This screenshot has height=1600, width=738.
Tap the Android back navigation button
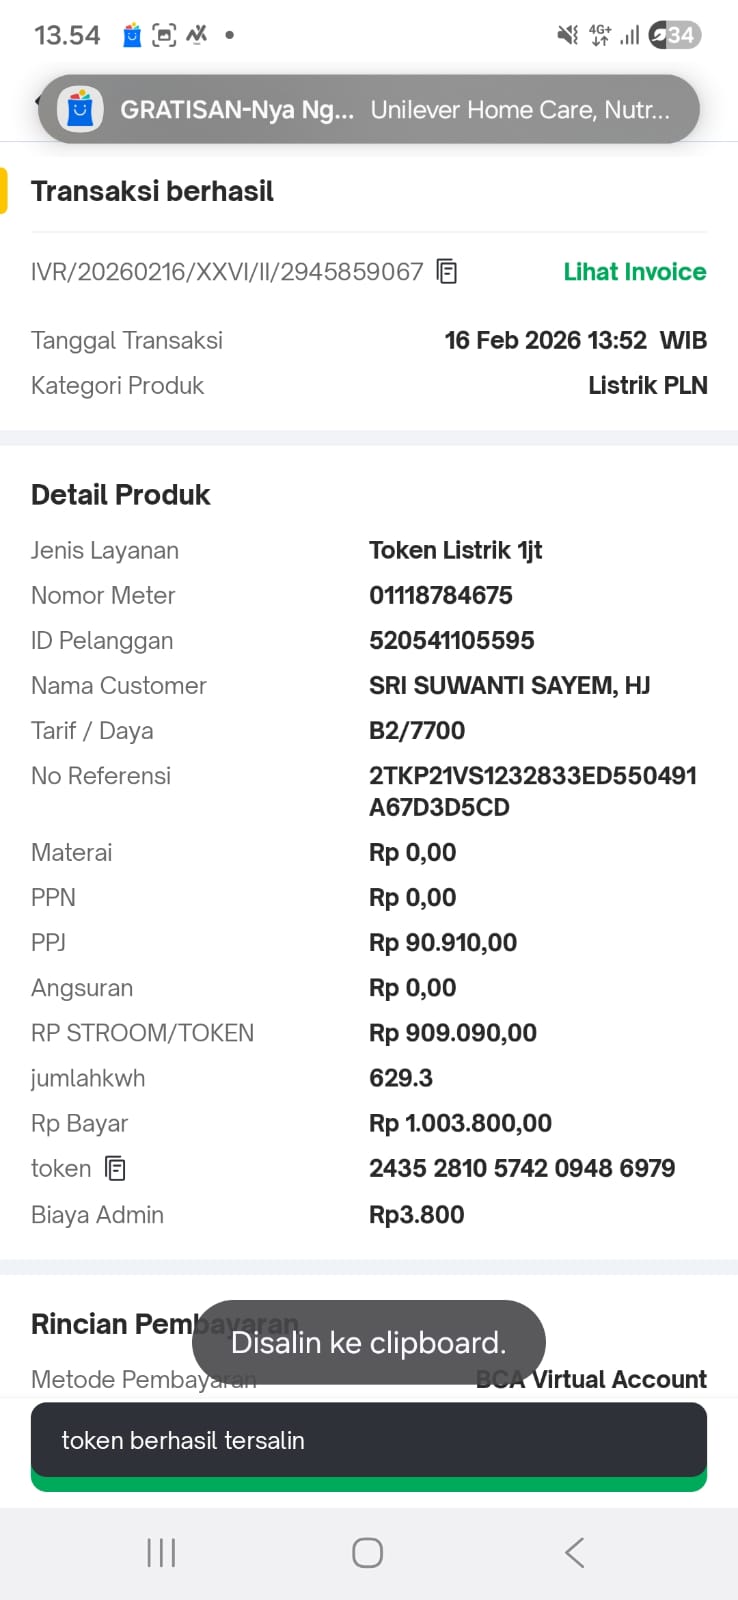574,1552
